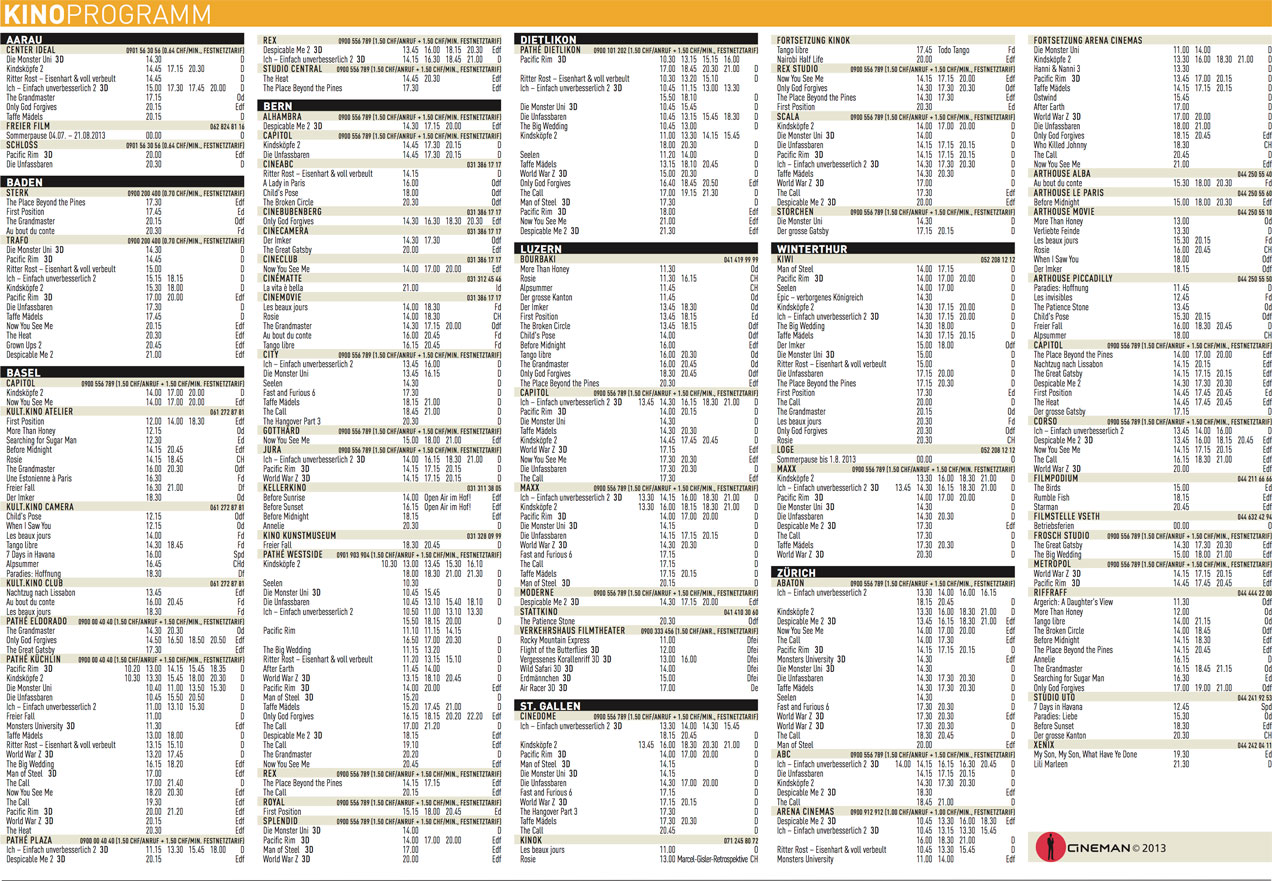
Task: Click the film 'Rocky Mountain Express'
Action: click(x=554, y=640)
